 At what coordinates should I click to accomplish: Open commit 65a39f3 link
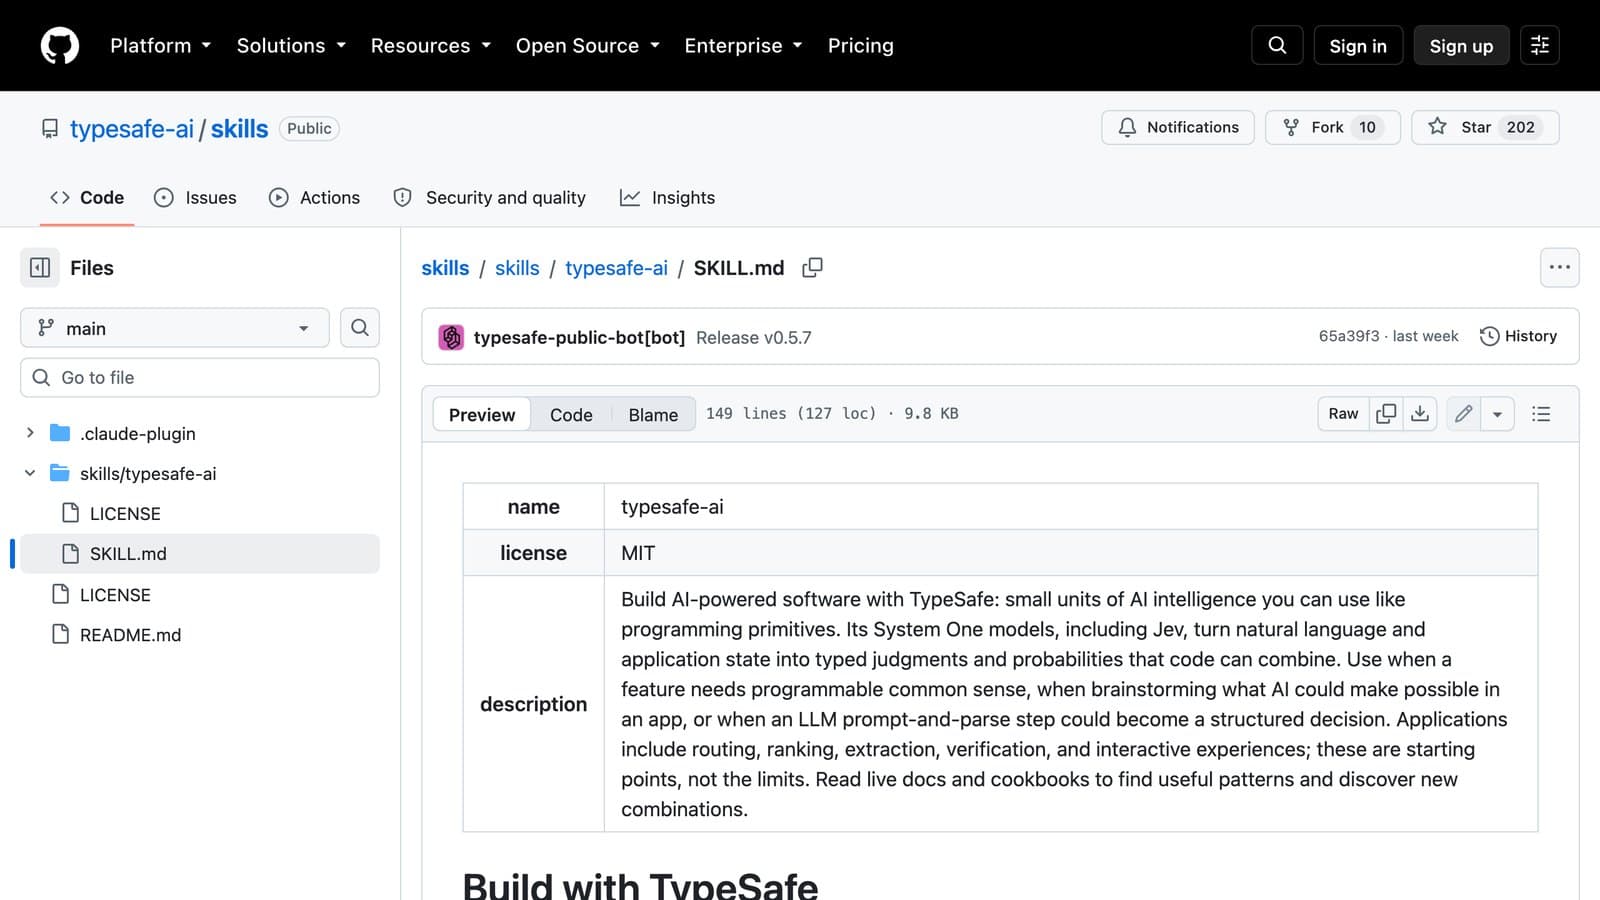click(x=1349, y=337)
